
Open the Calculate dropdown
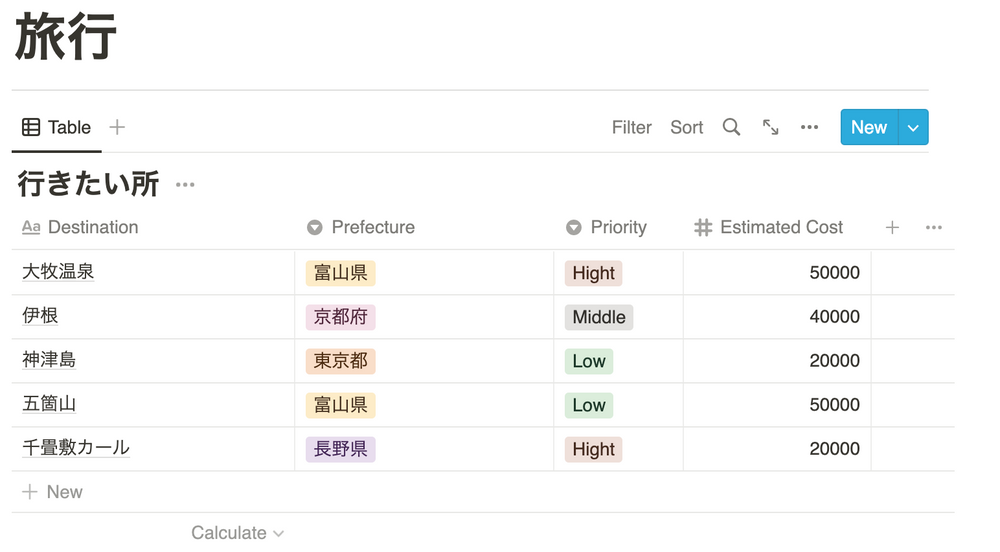tap(237, 533)
